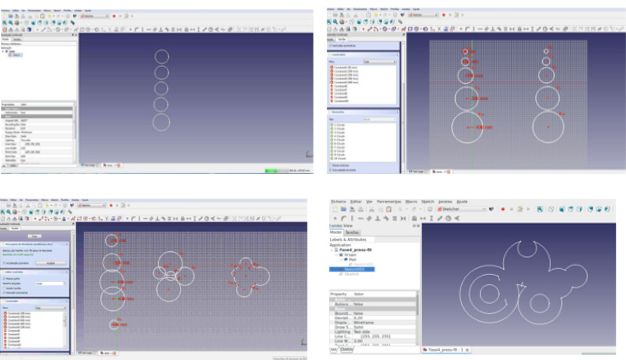Viewport: 626px width, 360px height.
Task: Click Fit All view icon, bottom-right window
Action: (x=540, y=210)
